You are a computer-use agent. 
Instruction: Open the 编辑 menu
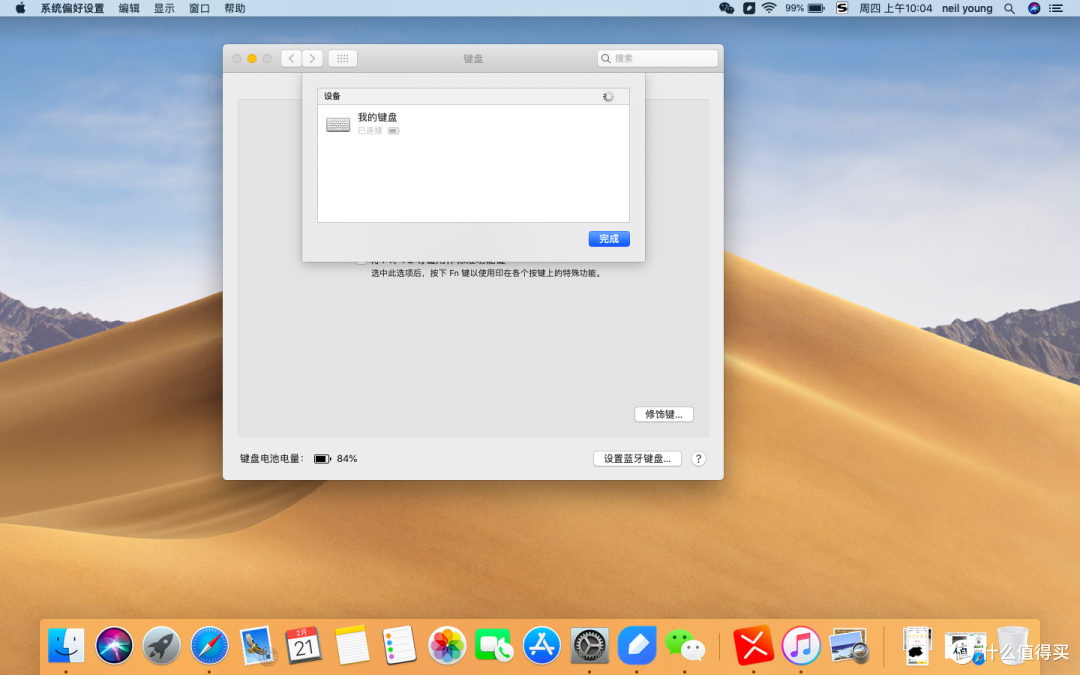pos(129,8)
